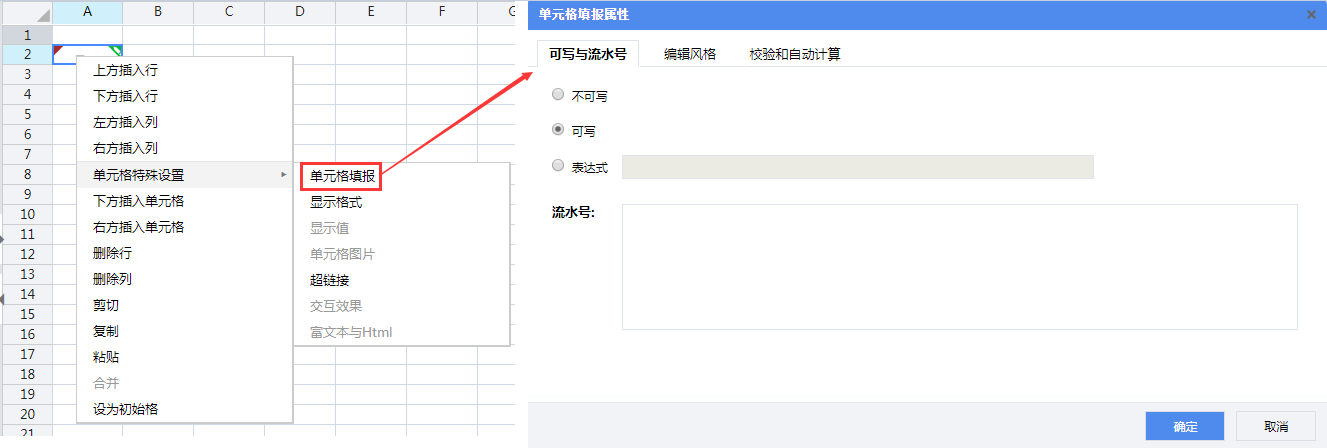Click the 确定 button
The width and height of the screenshot is (1327, 448).
tap(1185, 426)
